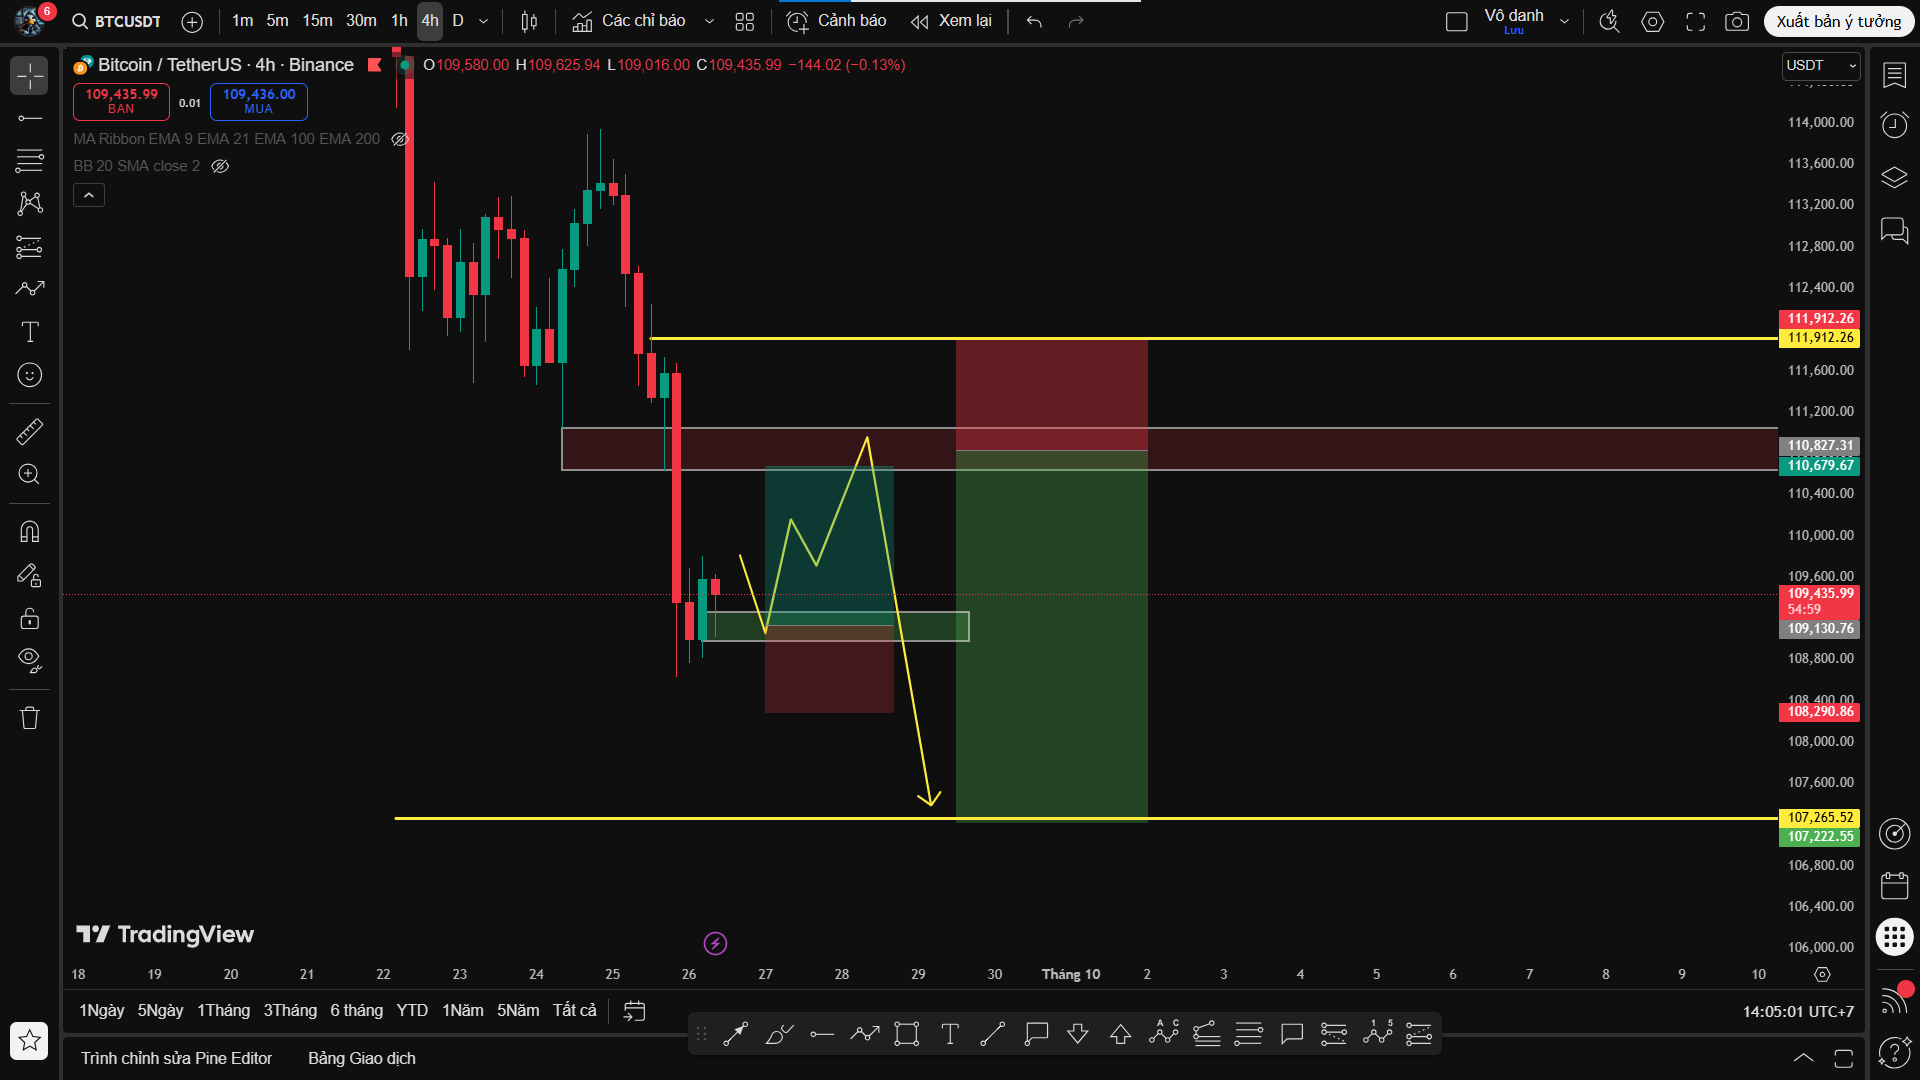Select the Text annotation tool

[29, 332]
